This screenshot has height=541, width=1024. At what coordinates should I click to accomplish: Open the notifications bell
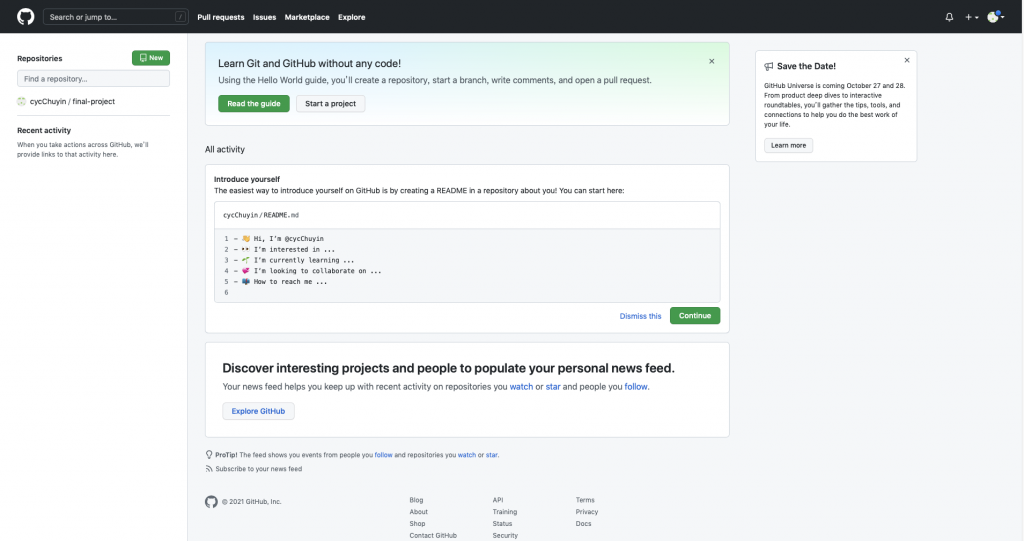(x=949, y=17)
